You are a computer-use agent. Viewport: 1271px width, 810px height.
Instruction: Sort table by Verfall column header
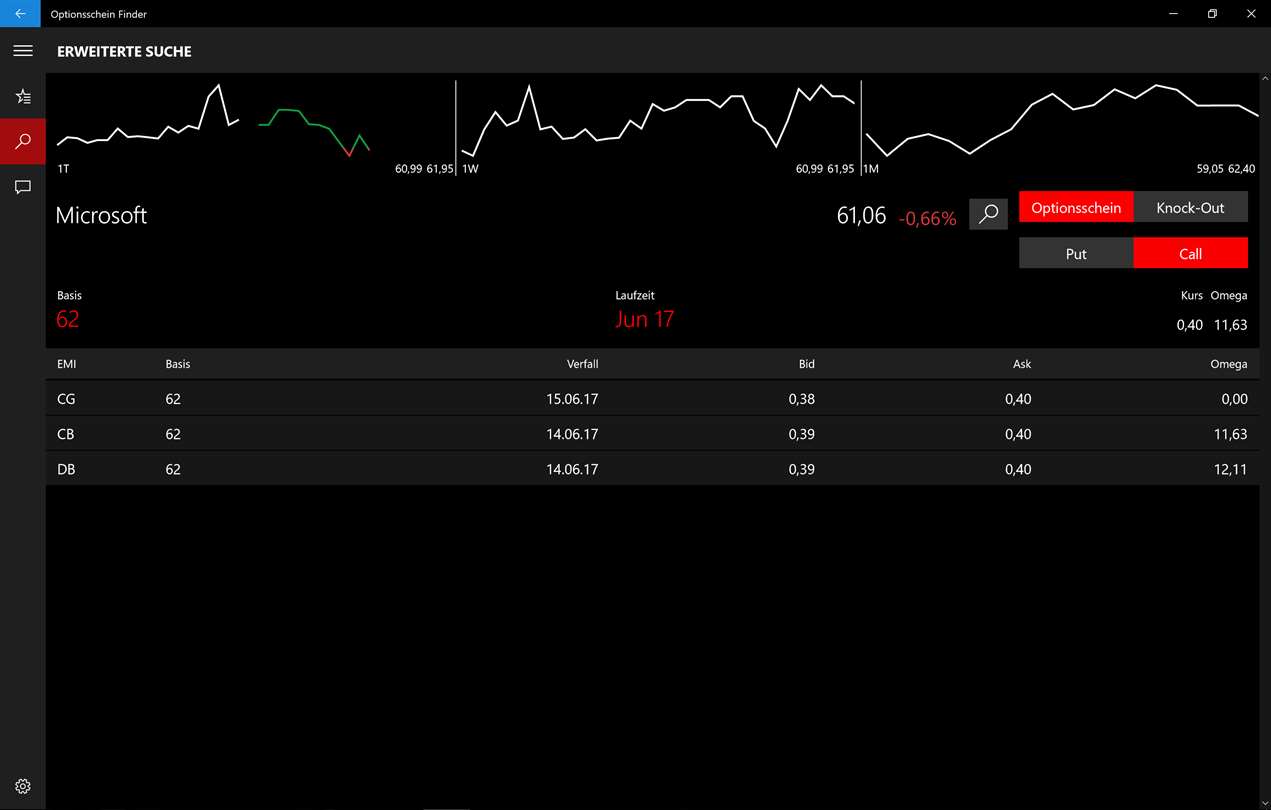(582, 364)
